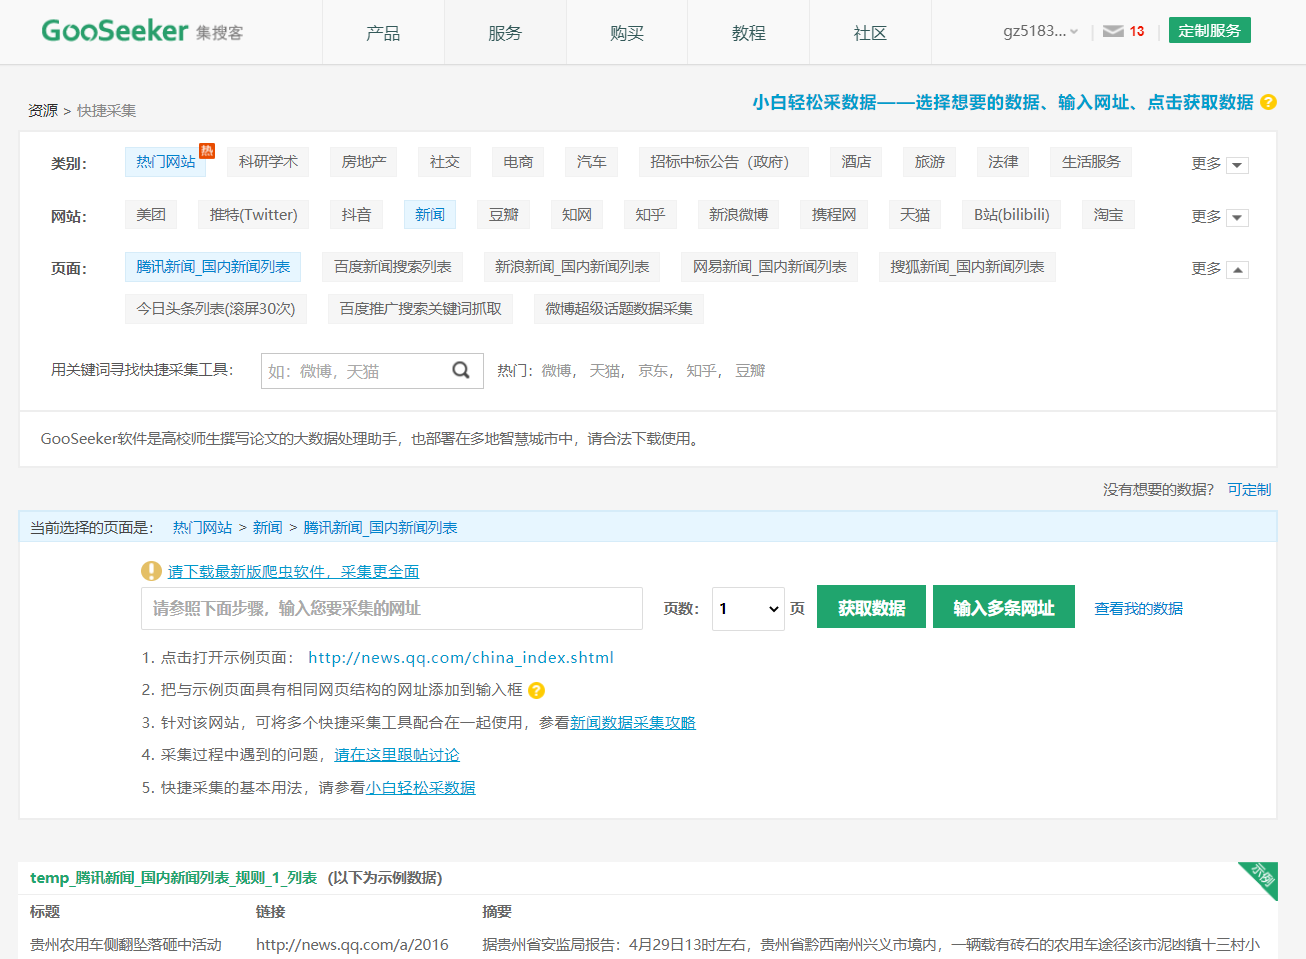Select the 酒店 category

(856, 162)
